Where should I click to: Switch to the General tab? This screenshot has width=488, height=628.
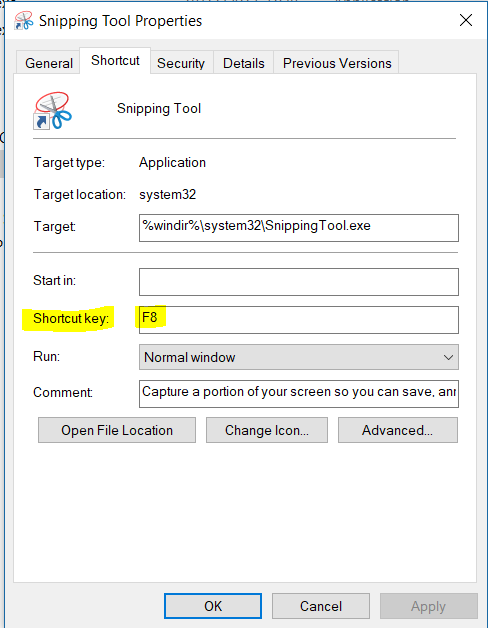pos(49,63)
